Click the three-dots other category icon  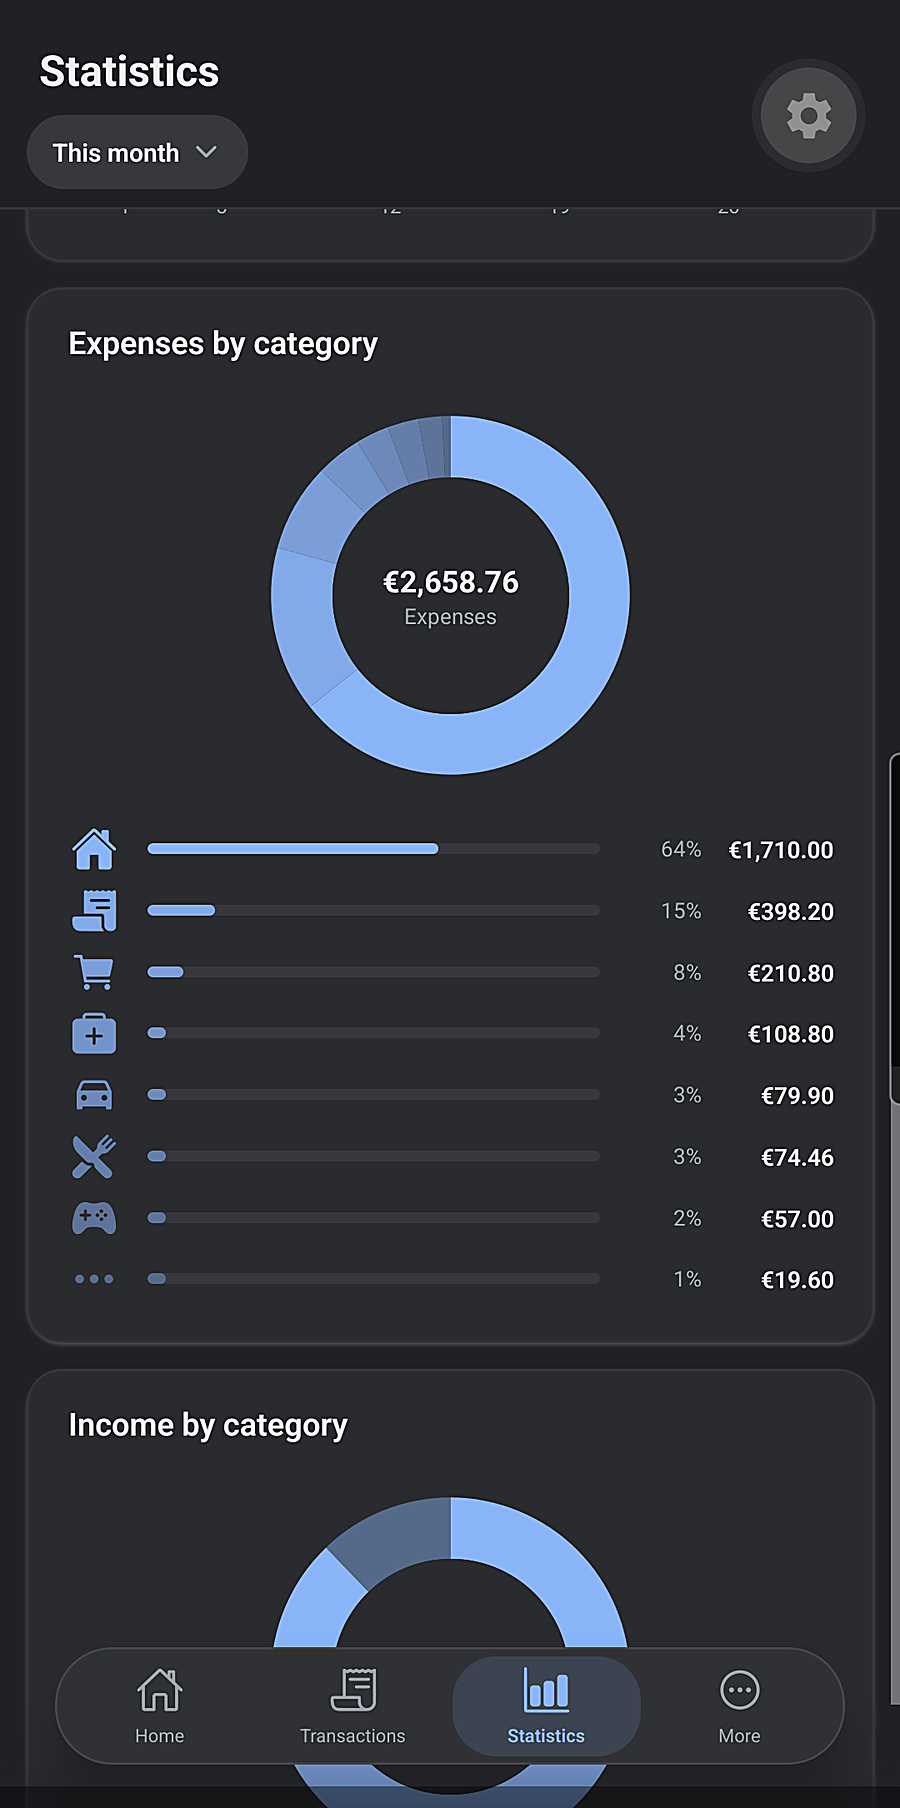(x=94, y=1279)
